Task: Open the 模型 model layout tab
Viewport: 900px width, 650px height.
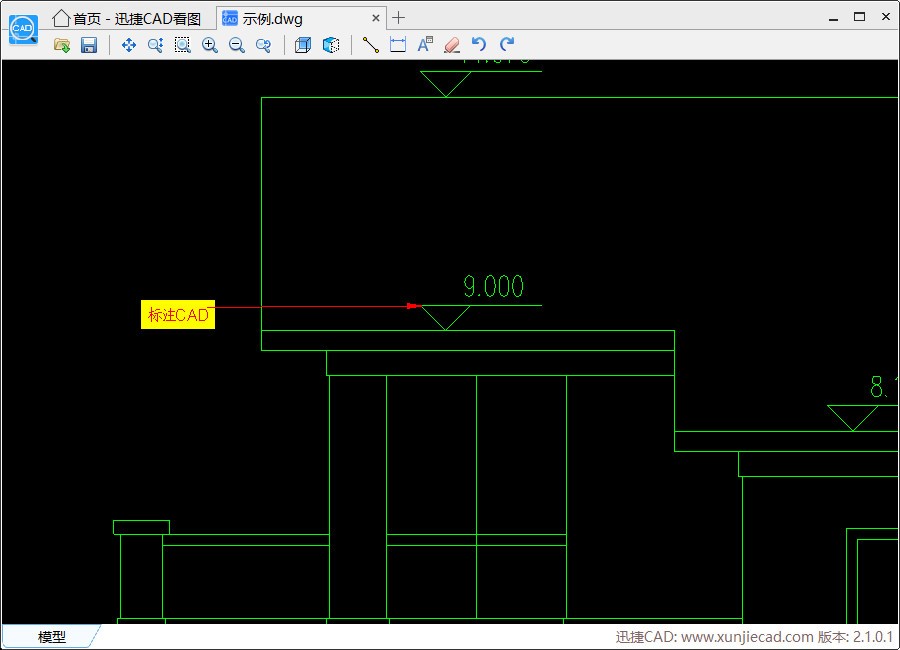Action: (52, 637)
